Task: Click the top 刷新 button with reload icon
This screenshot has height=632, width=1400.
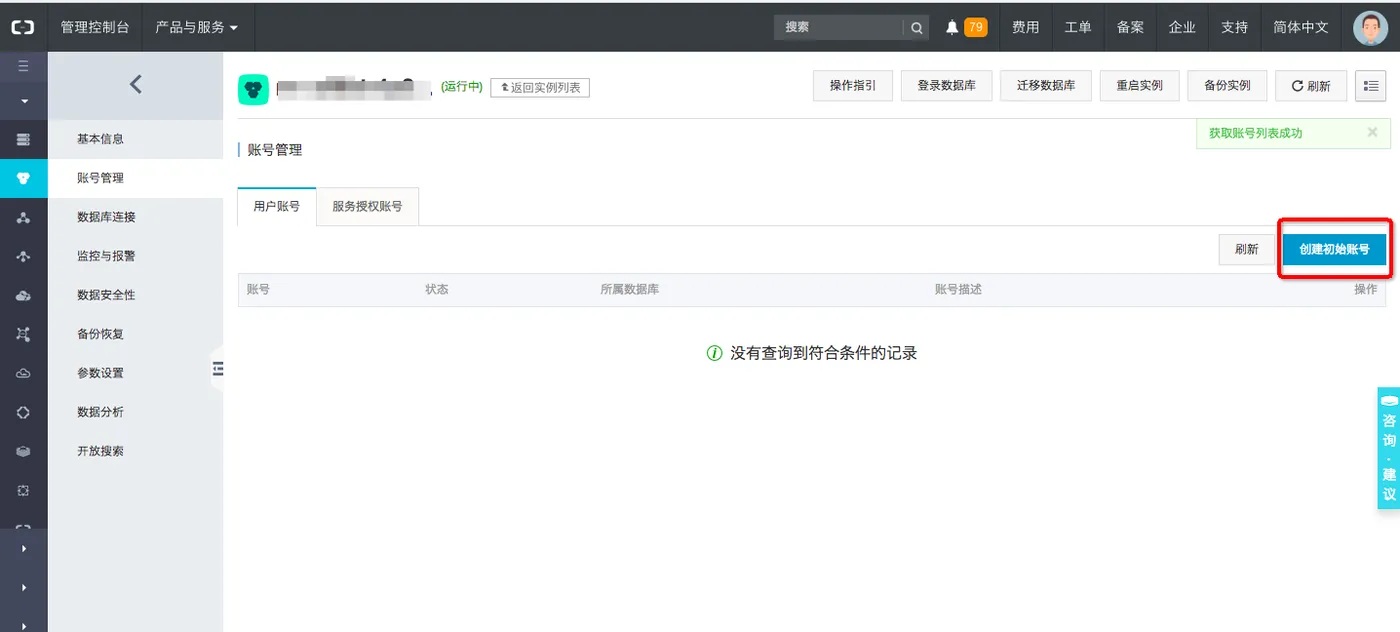Action: 1311,86
